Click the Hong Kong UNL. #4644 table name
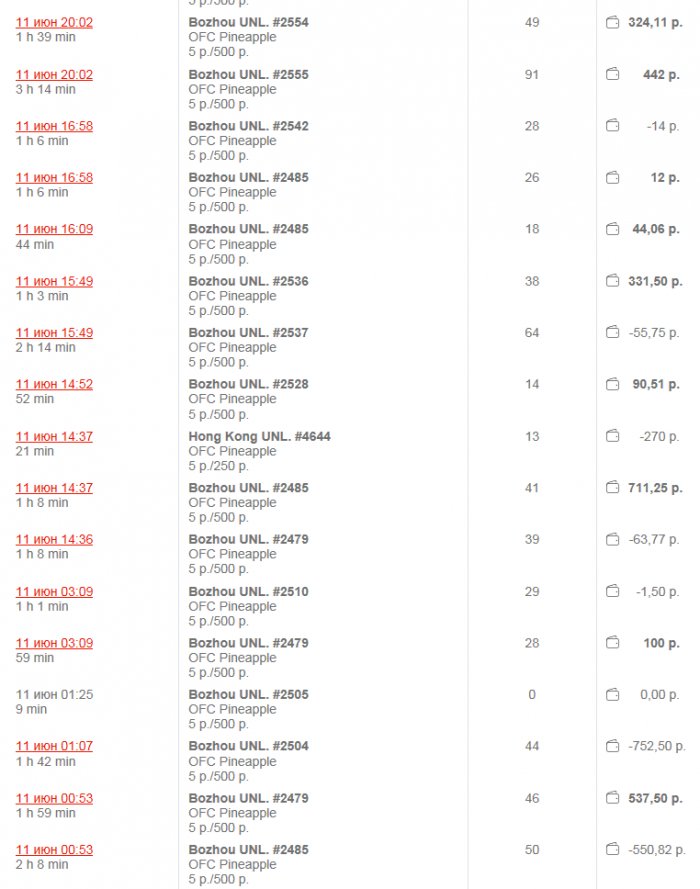Image resolution: width=700 pixels, height=889 pixels. (x=259, y=436)
